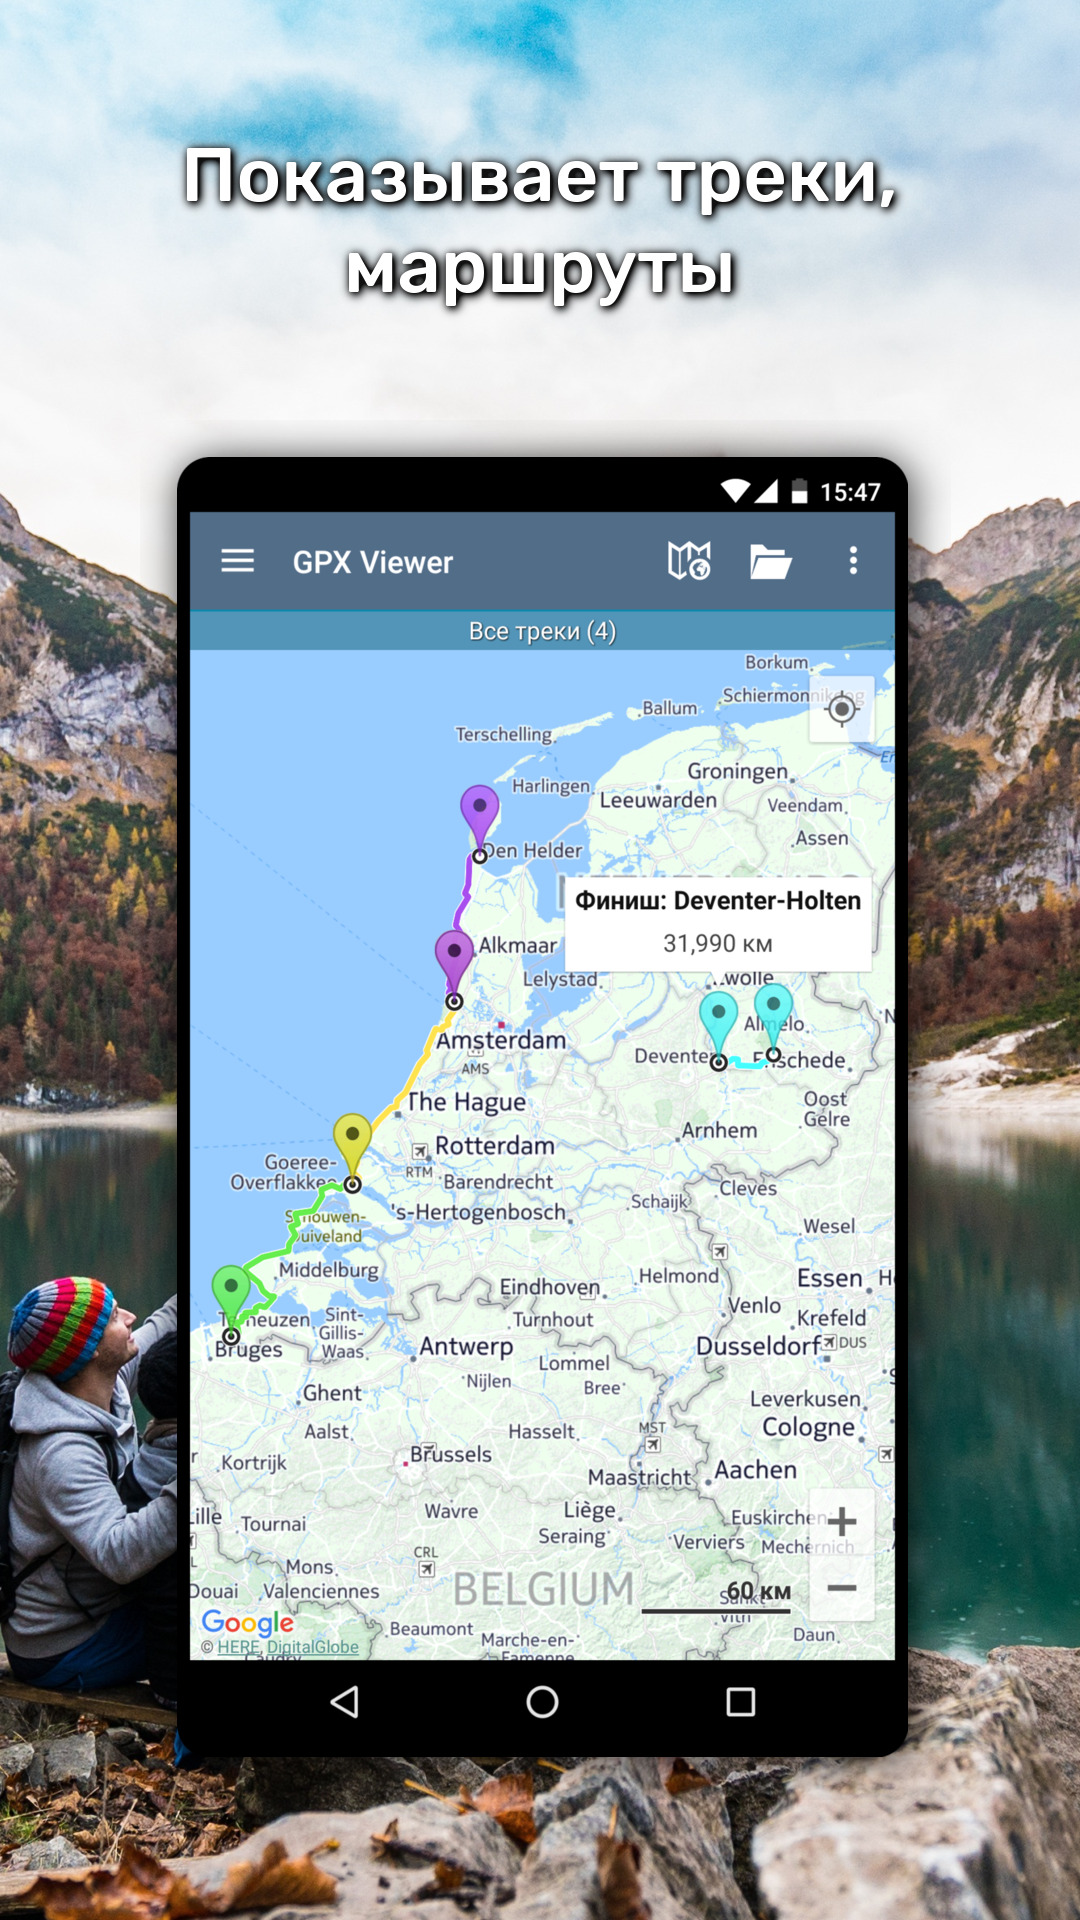The image size is (1080, 1920).
Task: Center map with my location button
Action: pos(842,709)
